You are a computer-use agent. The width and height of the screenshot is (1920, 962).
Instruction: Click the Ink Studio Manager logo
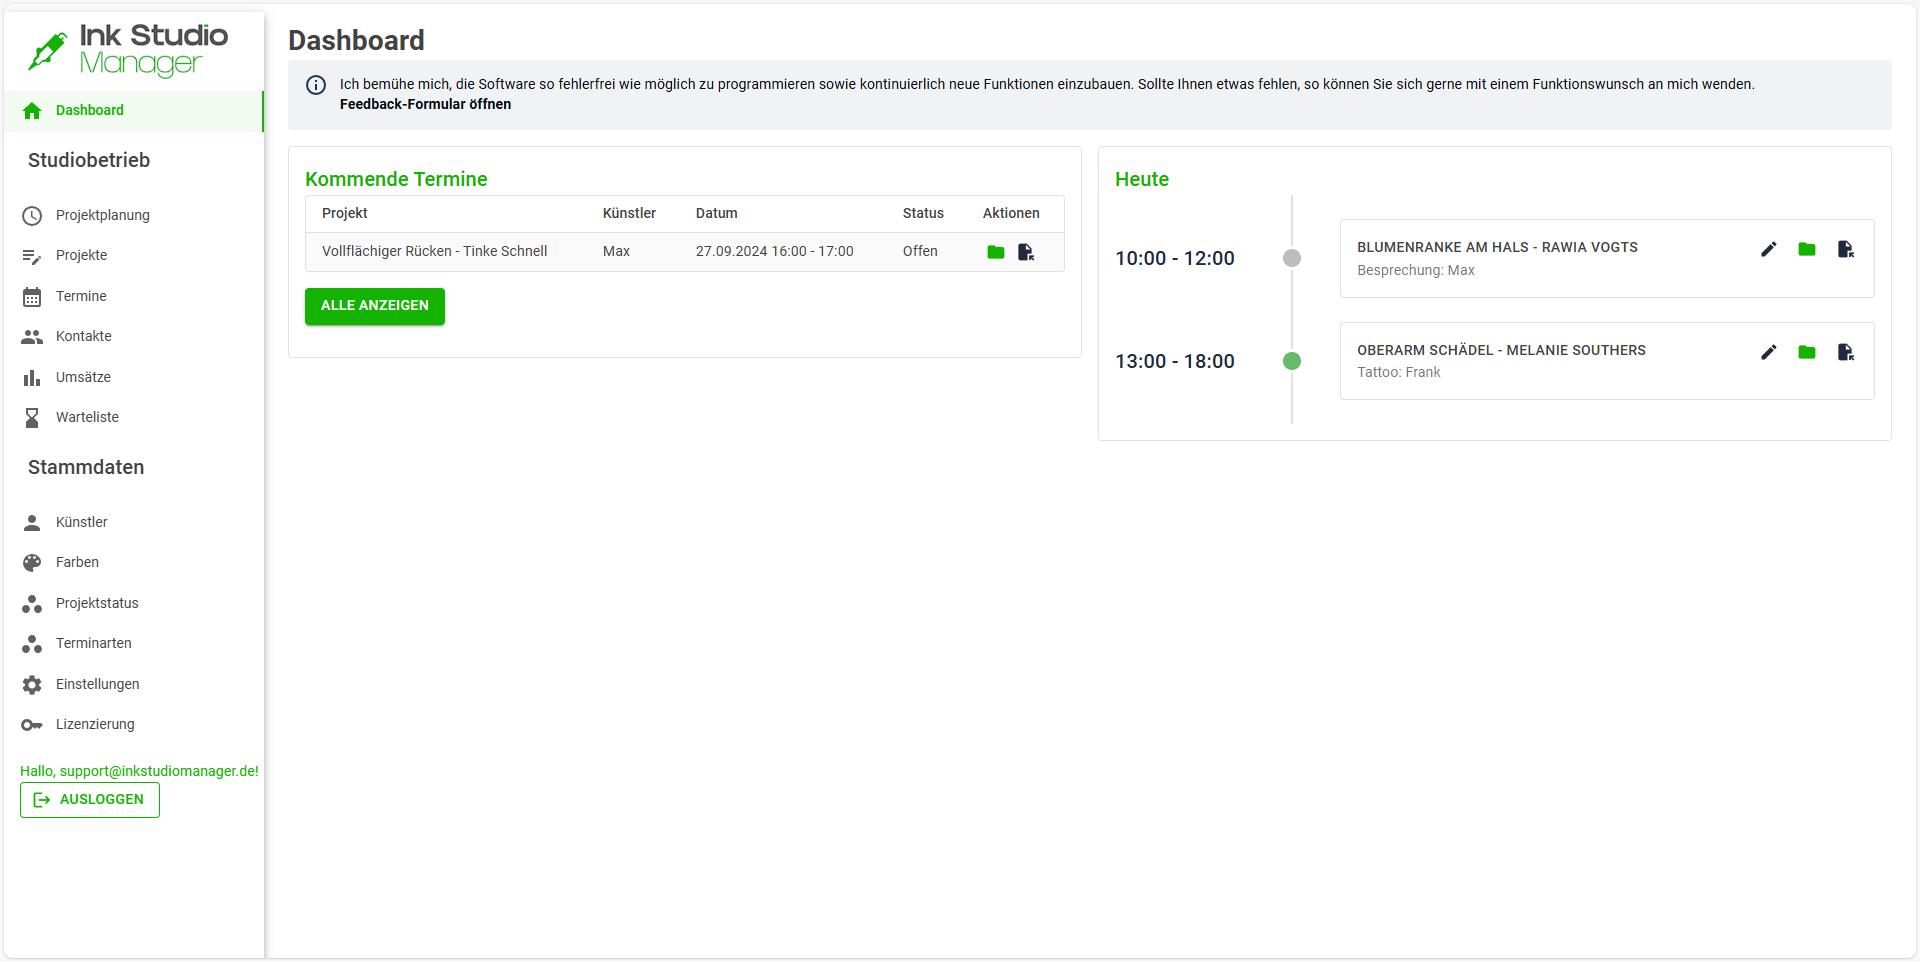click(128, 50)
